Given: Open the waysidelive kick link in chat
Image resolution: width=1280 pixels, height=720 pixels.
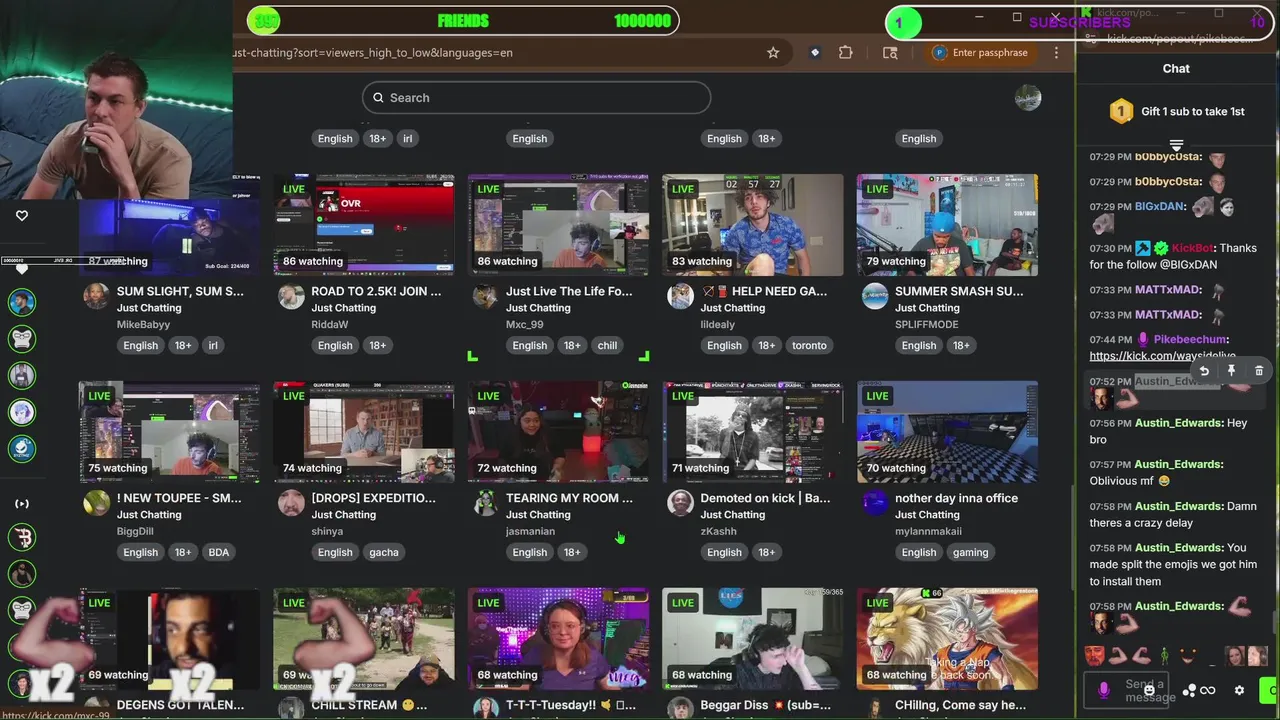Looking at the screenshot, I should click(1162, 356).
